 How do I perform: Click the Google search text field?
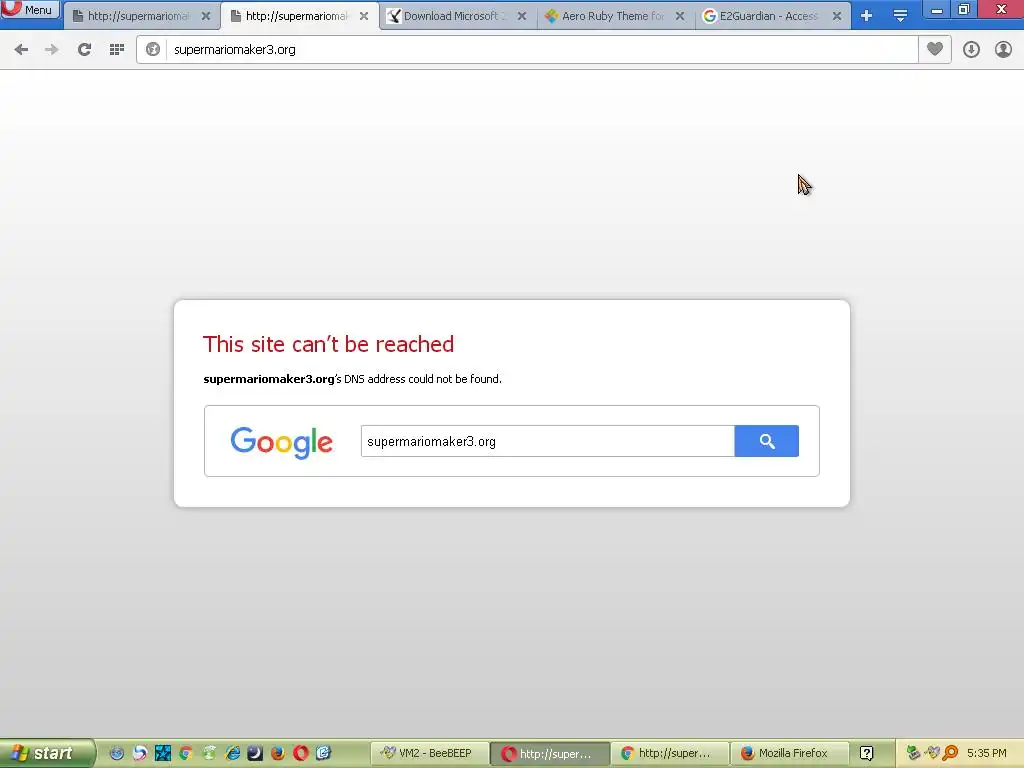(547, 441)
